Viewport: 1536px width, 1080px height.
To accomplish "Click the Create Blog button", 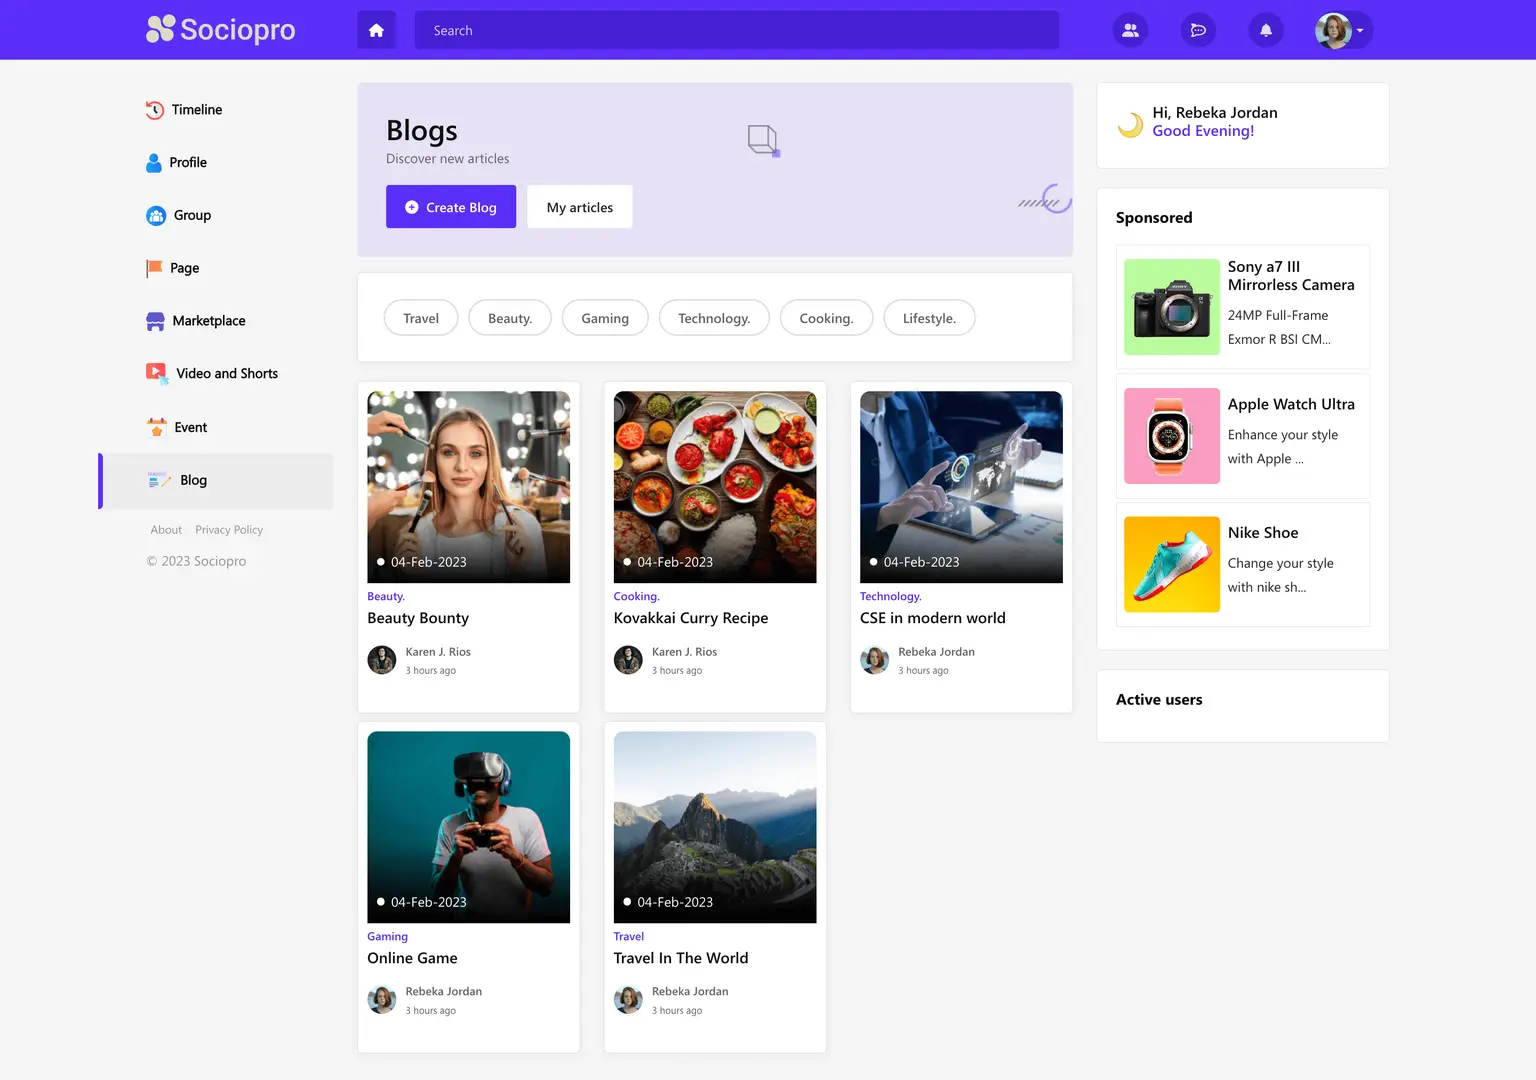I will pyautogui.click(x=451, y=207).
